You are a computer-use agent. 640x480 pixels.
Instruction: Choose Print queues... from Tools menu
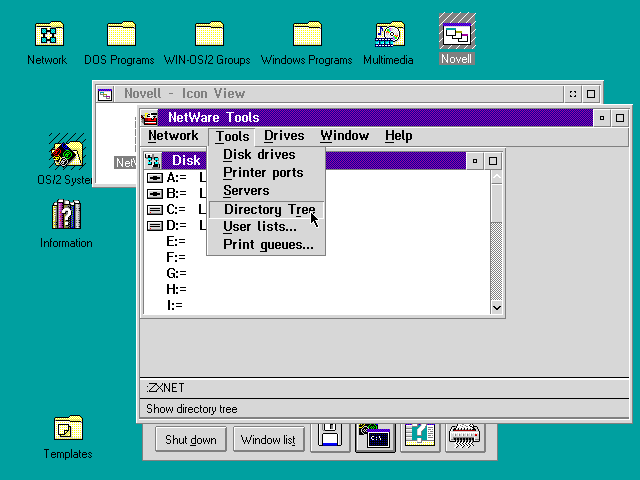[x=266, y=245]
